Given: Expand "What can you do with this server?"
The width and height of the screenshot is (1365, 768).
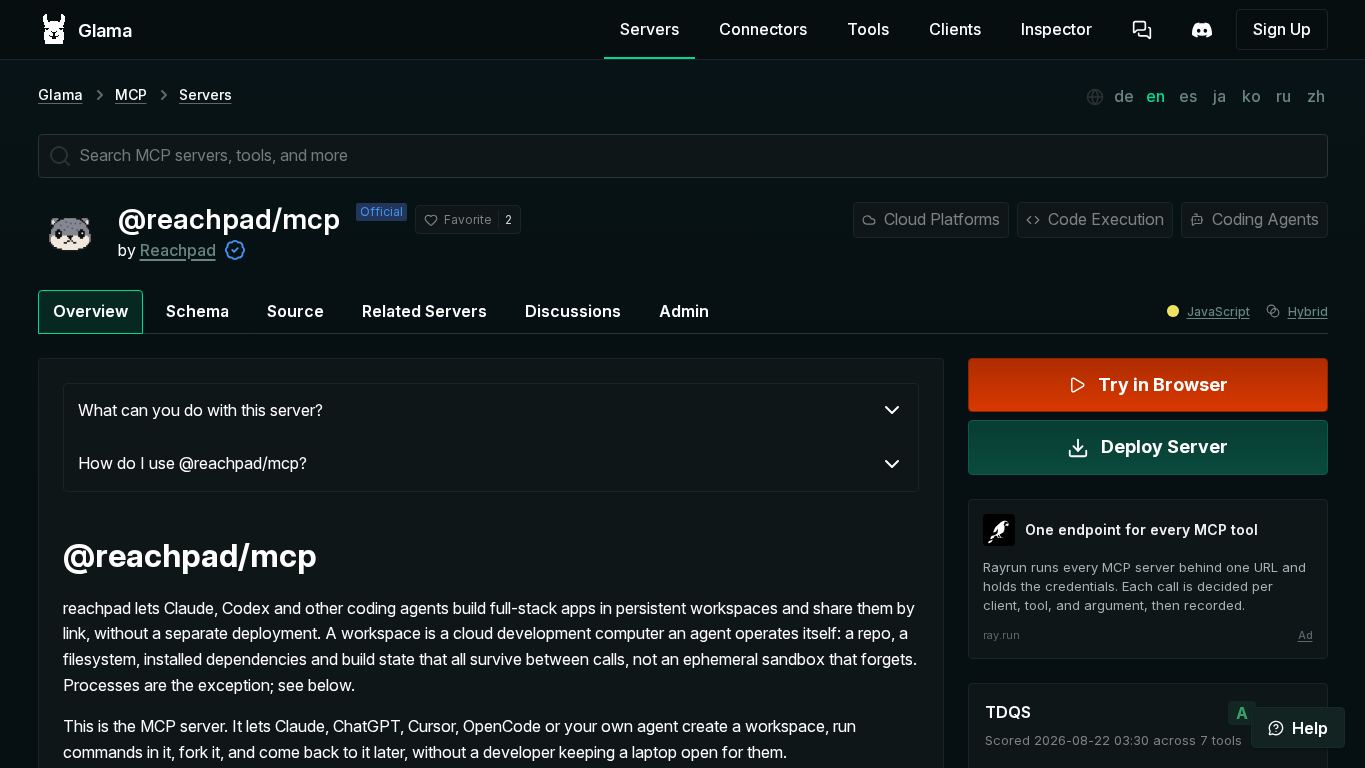Looking at the screenshot, I should [491, 411].
